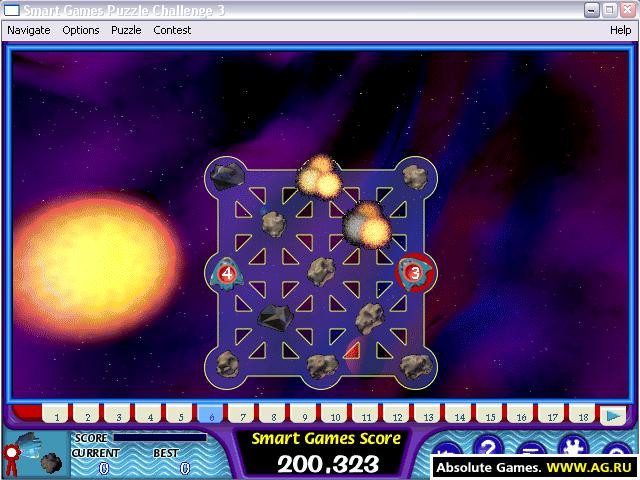The width and height of the screenshot is (640, 480).
Task: Go to puzzle level 18
Action: [x=584, y=416]
